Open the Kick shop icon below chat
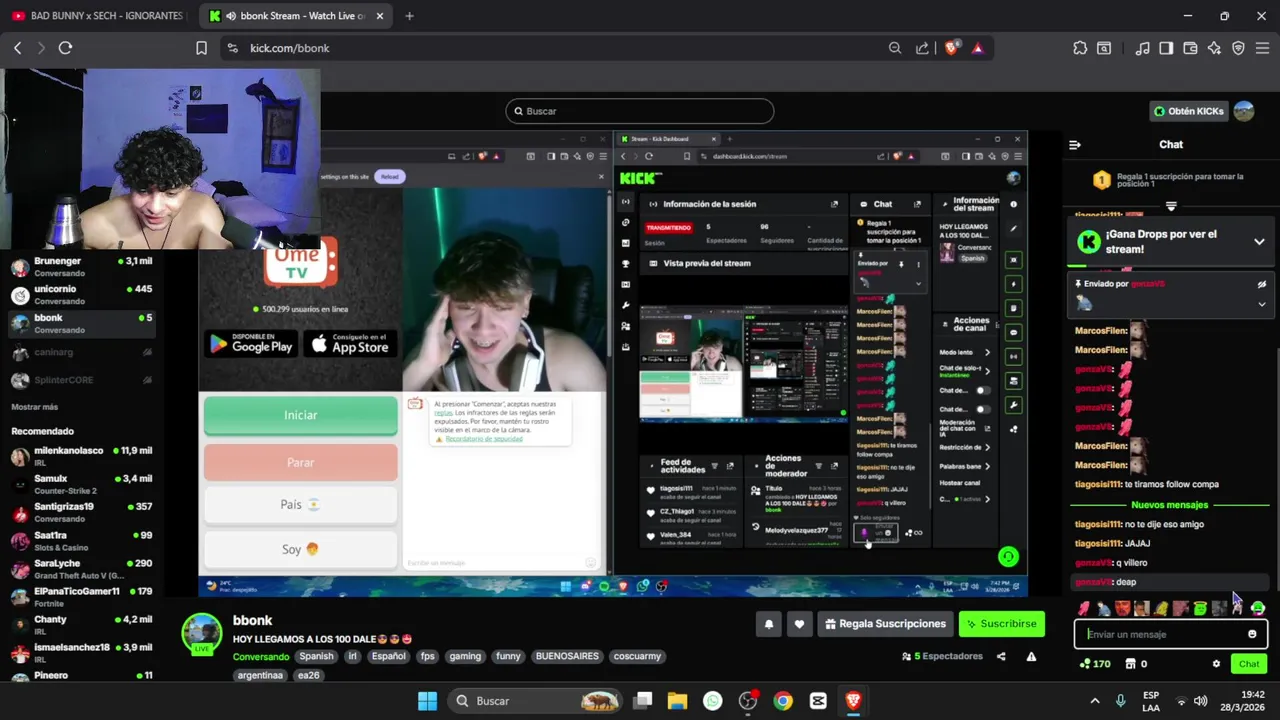The width and height of the screenshot is (1280, 720). 1130,664
